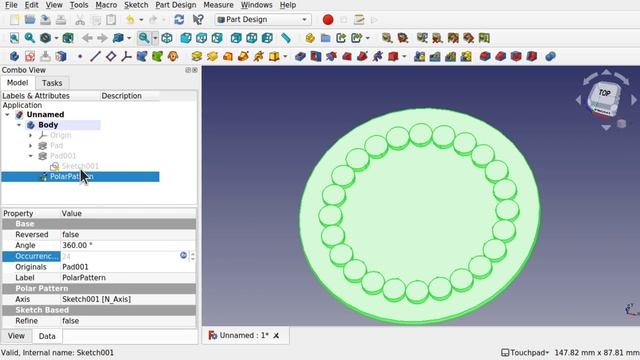Open a file with folder icon
This screenshot has width=640, height=360.
coord(30,20)
